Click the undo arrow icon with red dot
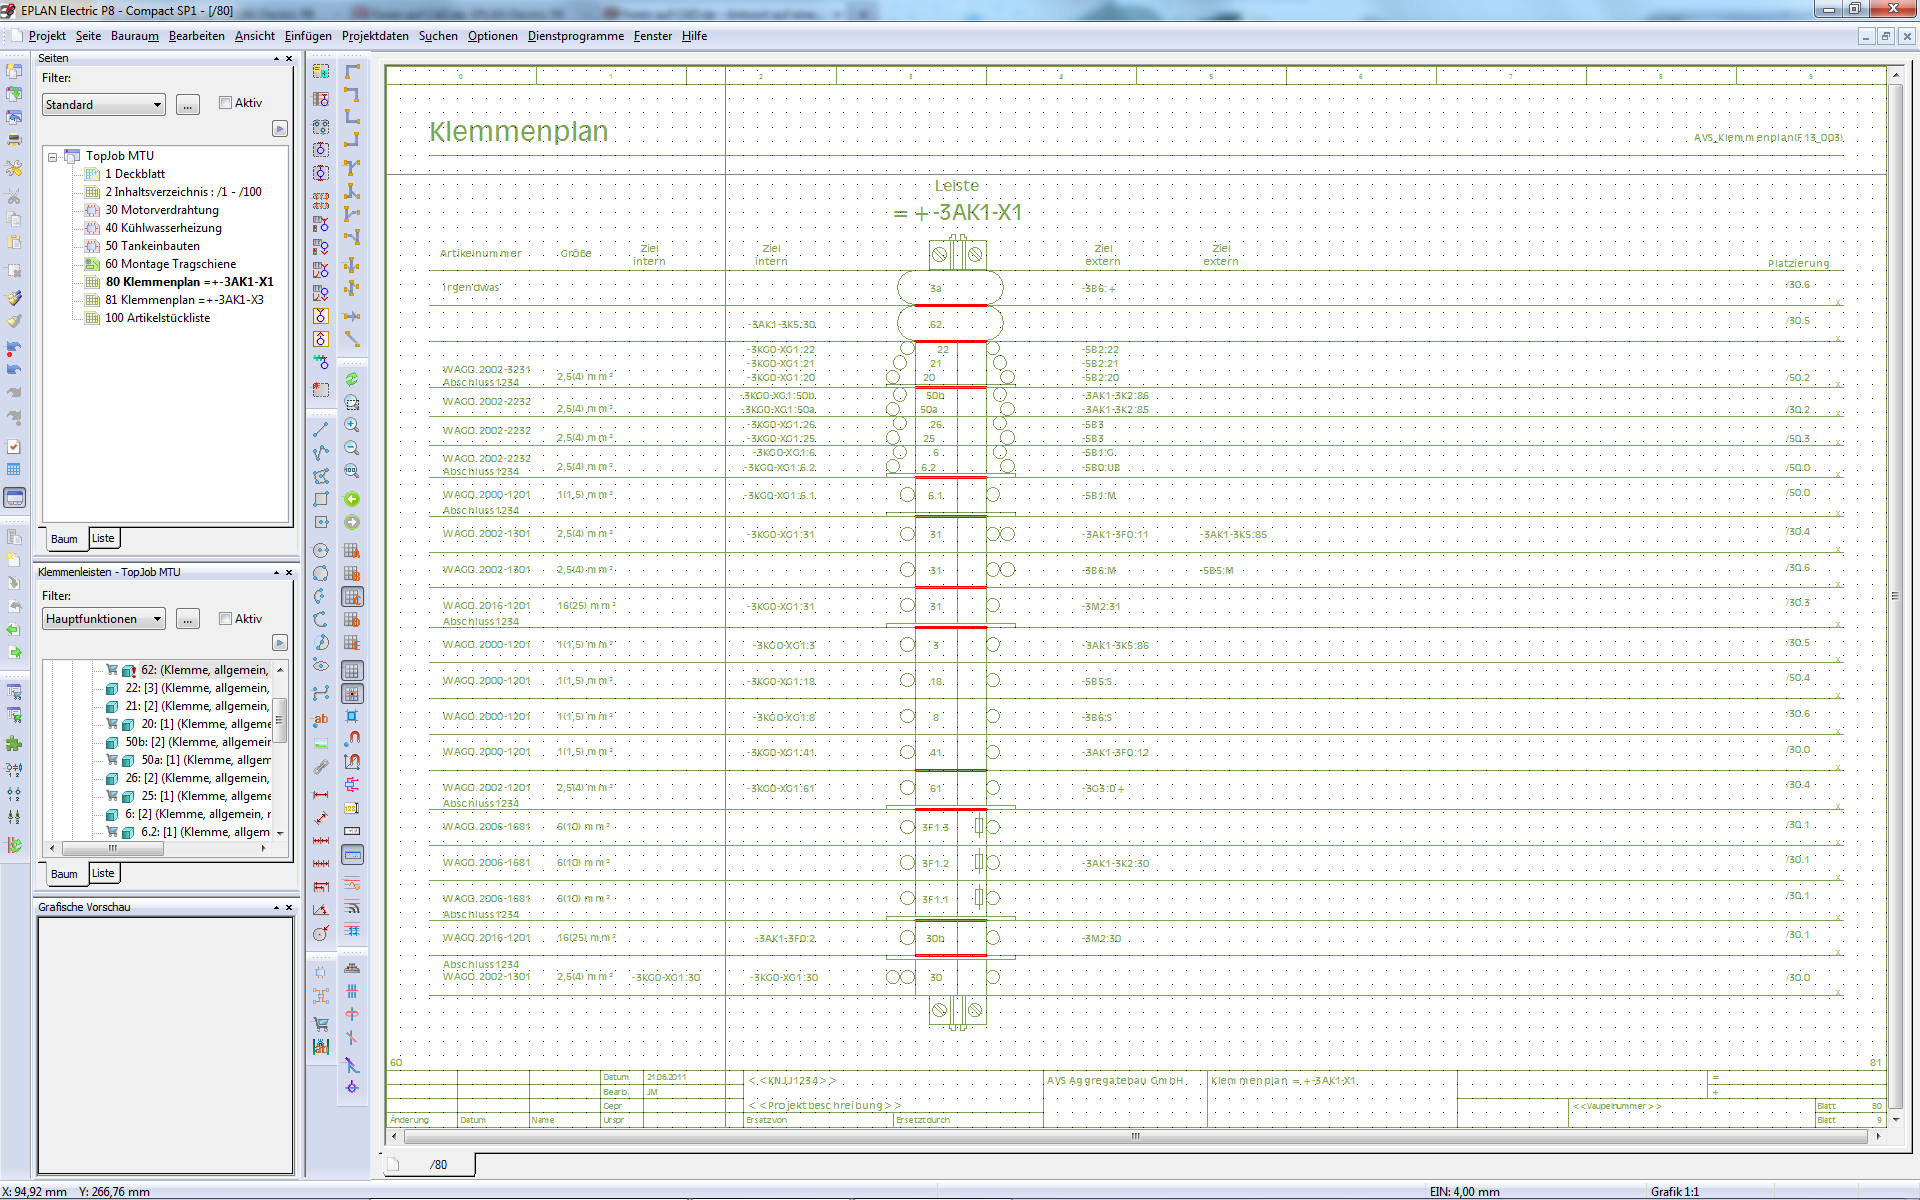The width and height of the screenshot is (1920, 1200). coord(14,347)
